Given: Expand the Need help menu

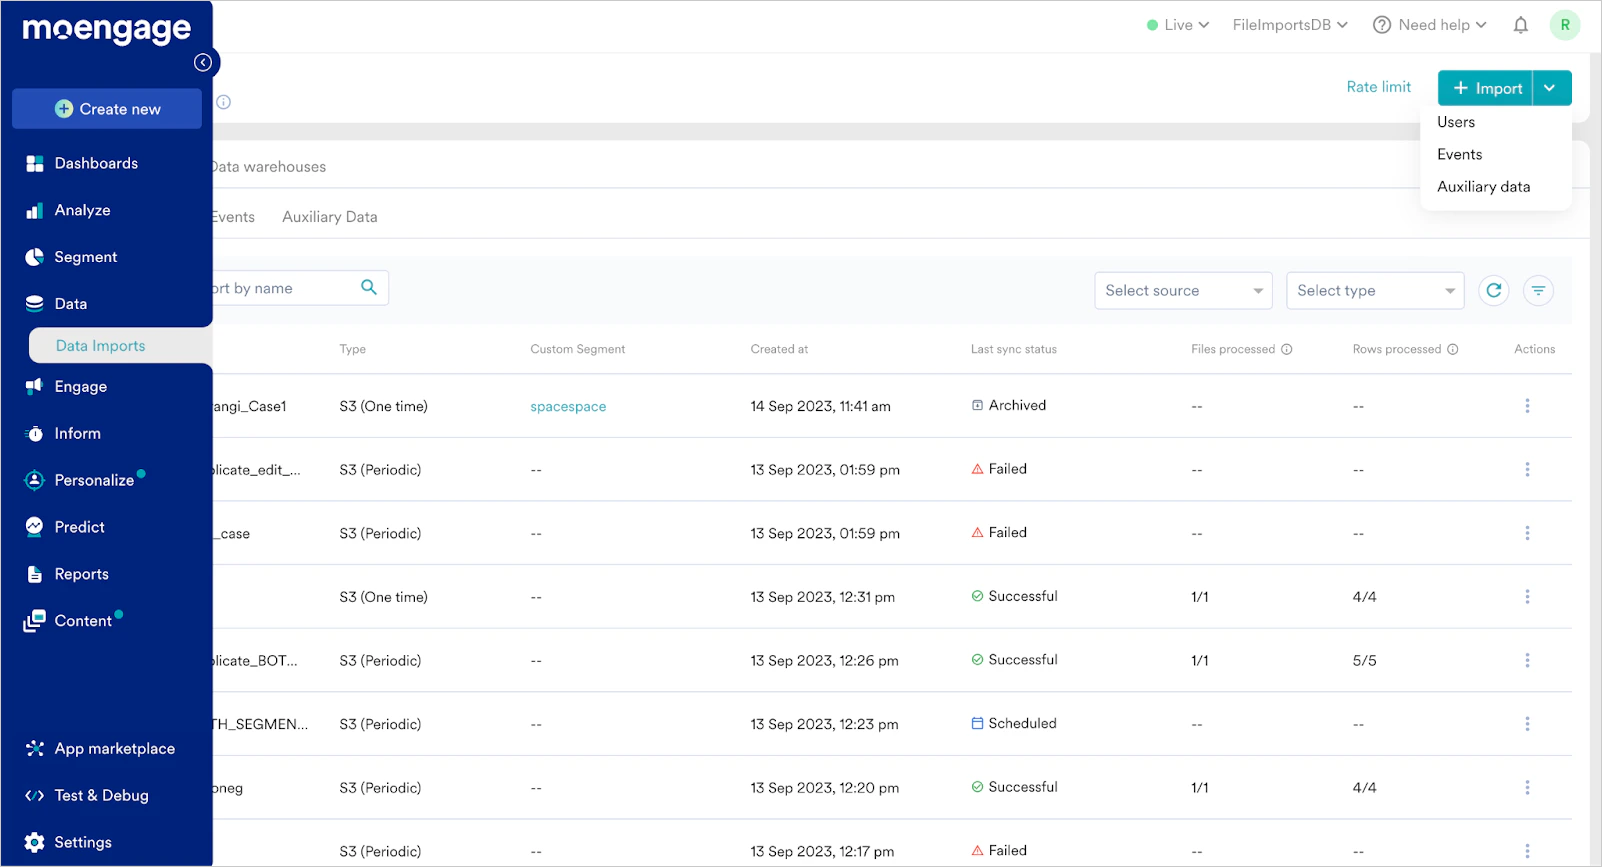Looking at the screenshot, I should pos(1430,25).
